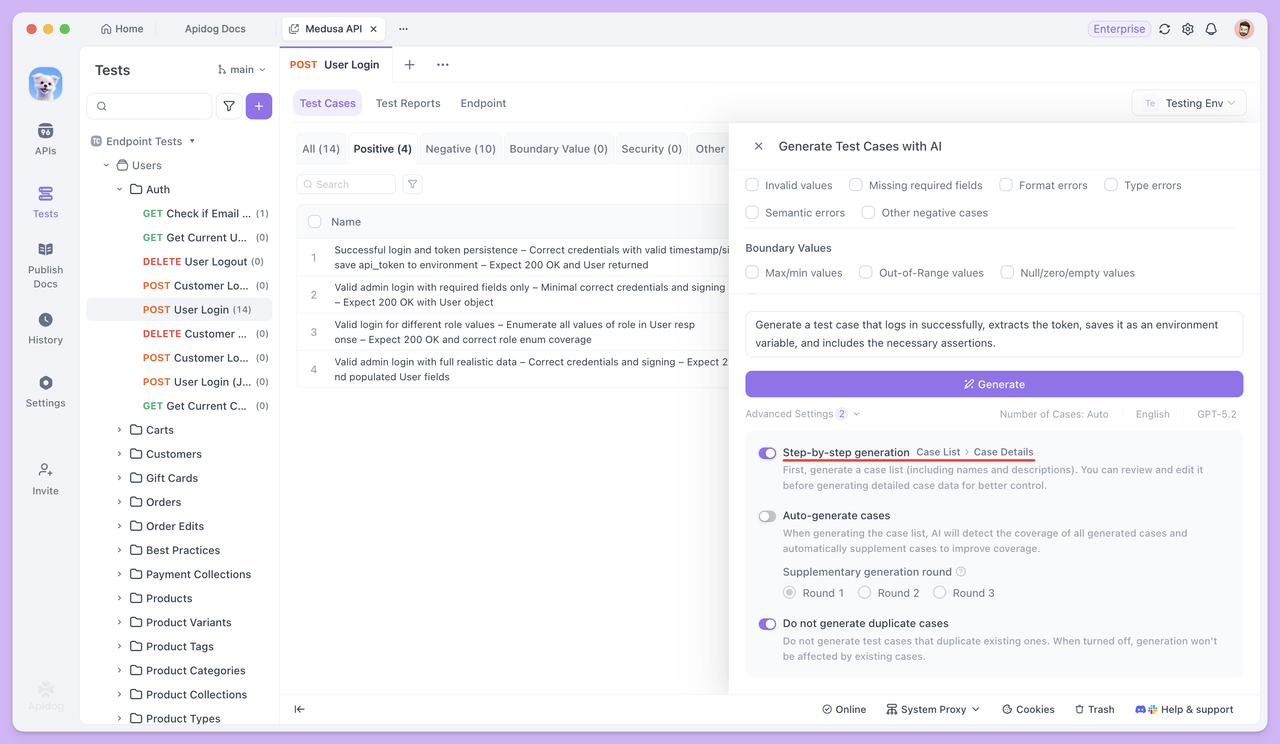Click the purple Generate button
Image resolution: width=1280 pixels, height=744 pixels.
(994, 384)
